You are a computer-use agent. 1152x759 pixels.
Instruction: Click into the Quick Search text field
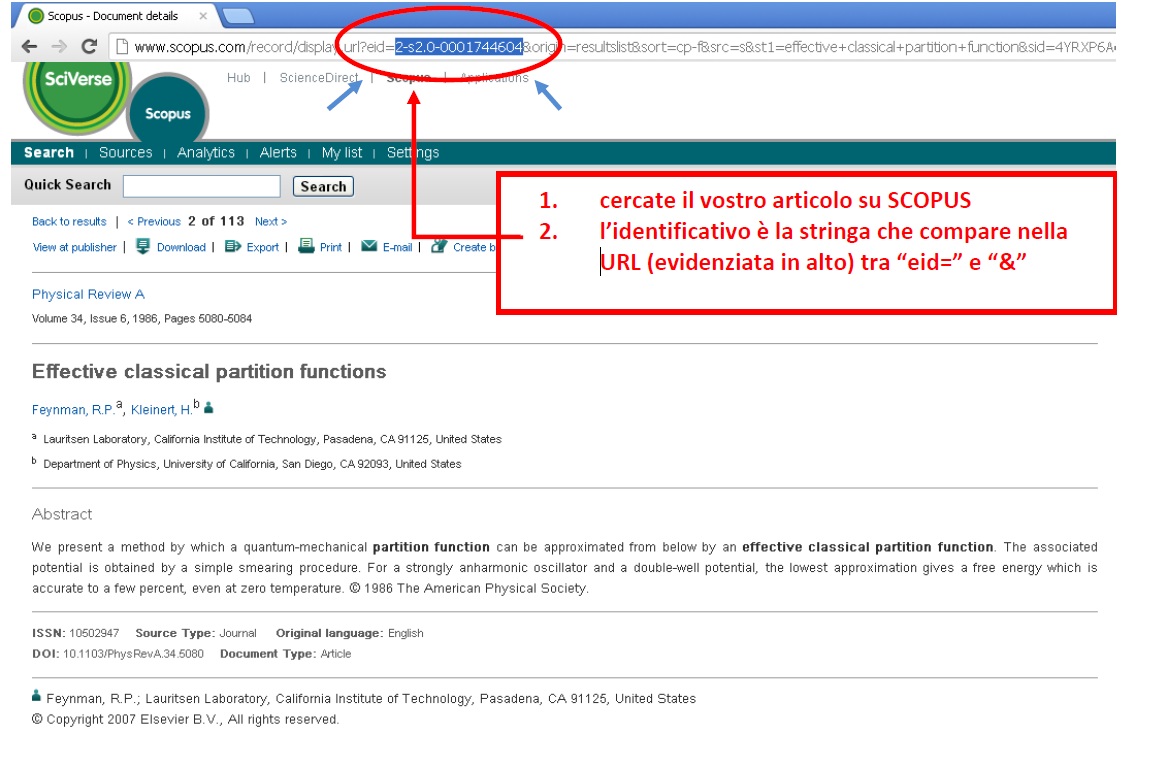point(201,186)
